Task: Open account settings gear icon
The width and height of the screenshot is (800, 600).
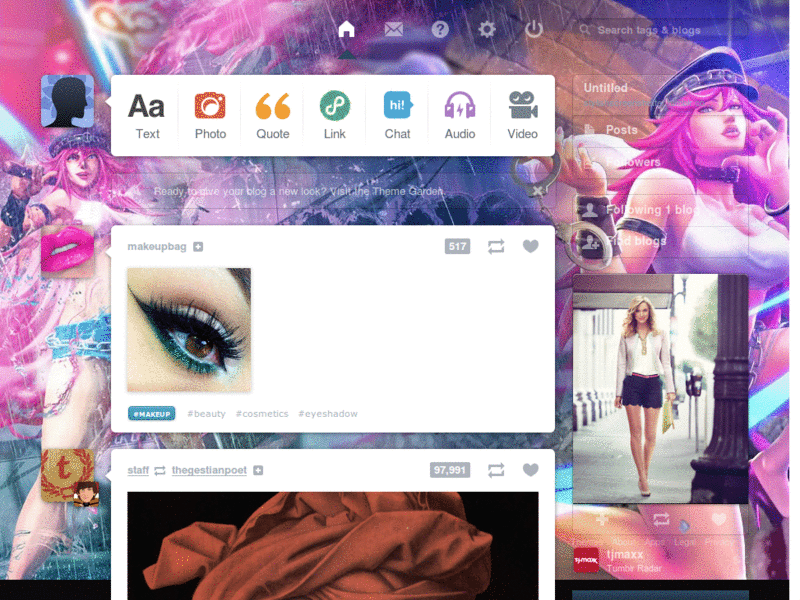Action: click(487, 30)
